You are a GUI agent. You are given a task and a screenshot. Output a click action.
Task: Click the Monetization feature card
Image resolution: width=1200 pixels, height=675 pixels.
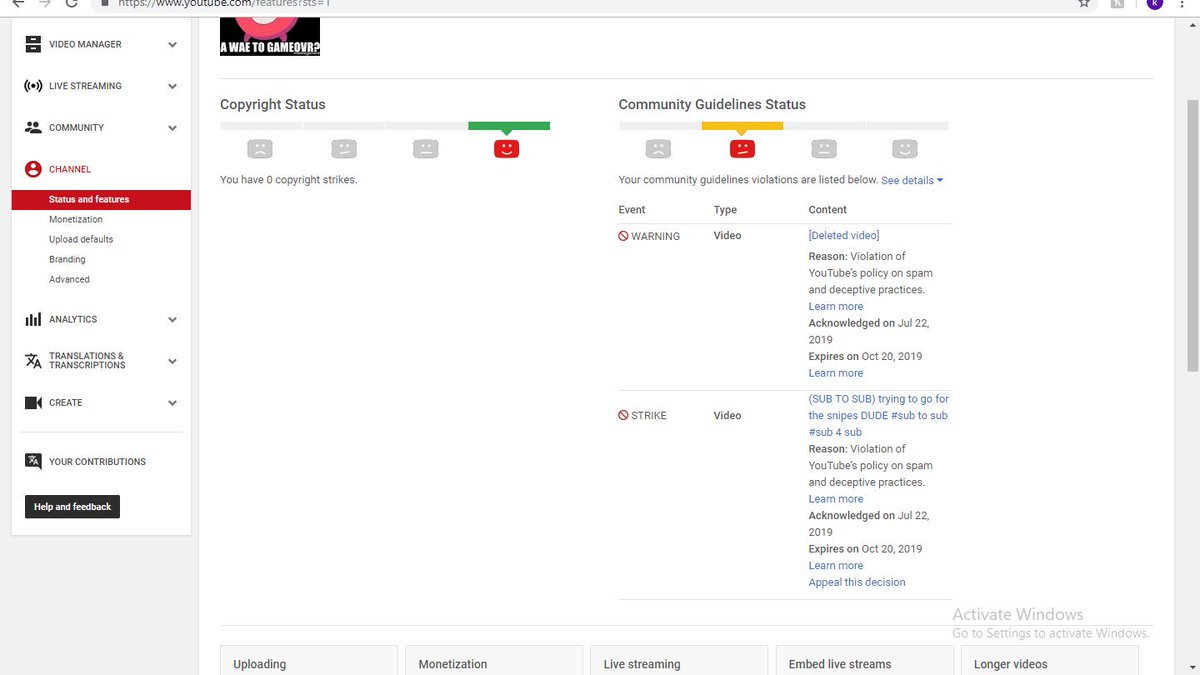(x=494, y=660)
